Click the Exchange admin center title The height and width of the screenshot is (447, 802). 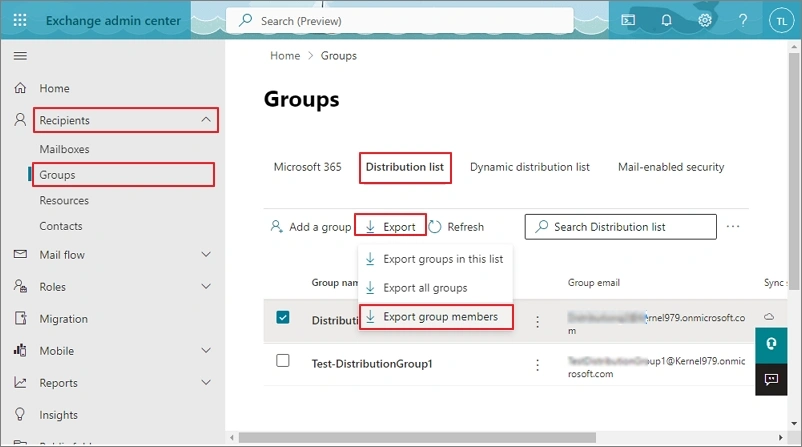click(113, 20)
